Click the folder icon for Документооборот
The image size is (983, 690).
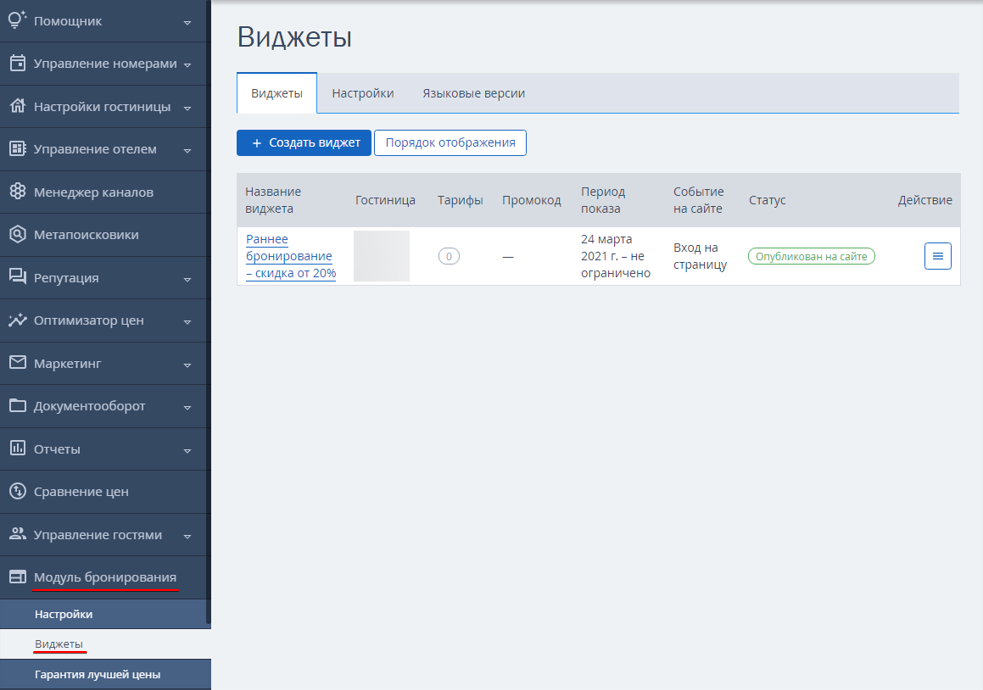[18, 405]
